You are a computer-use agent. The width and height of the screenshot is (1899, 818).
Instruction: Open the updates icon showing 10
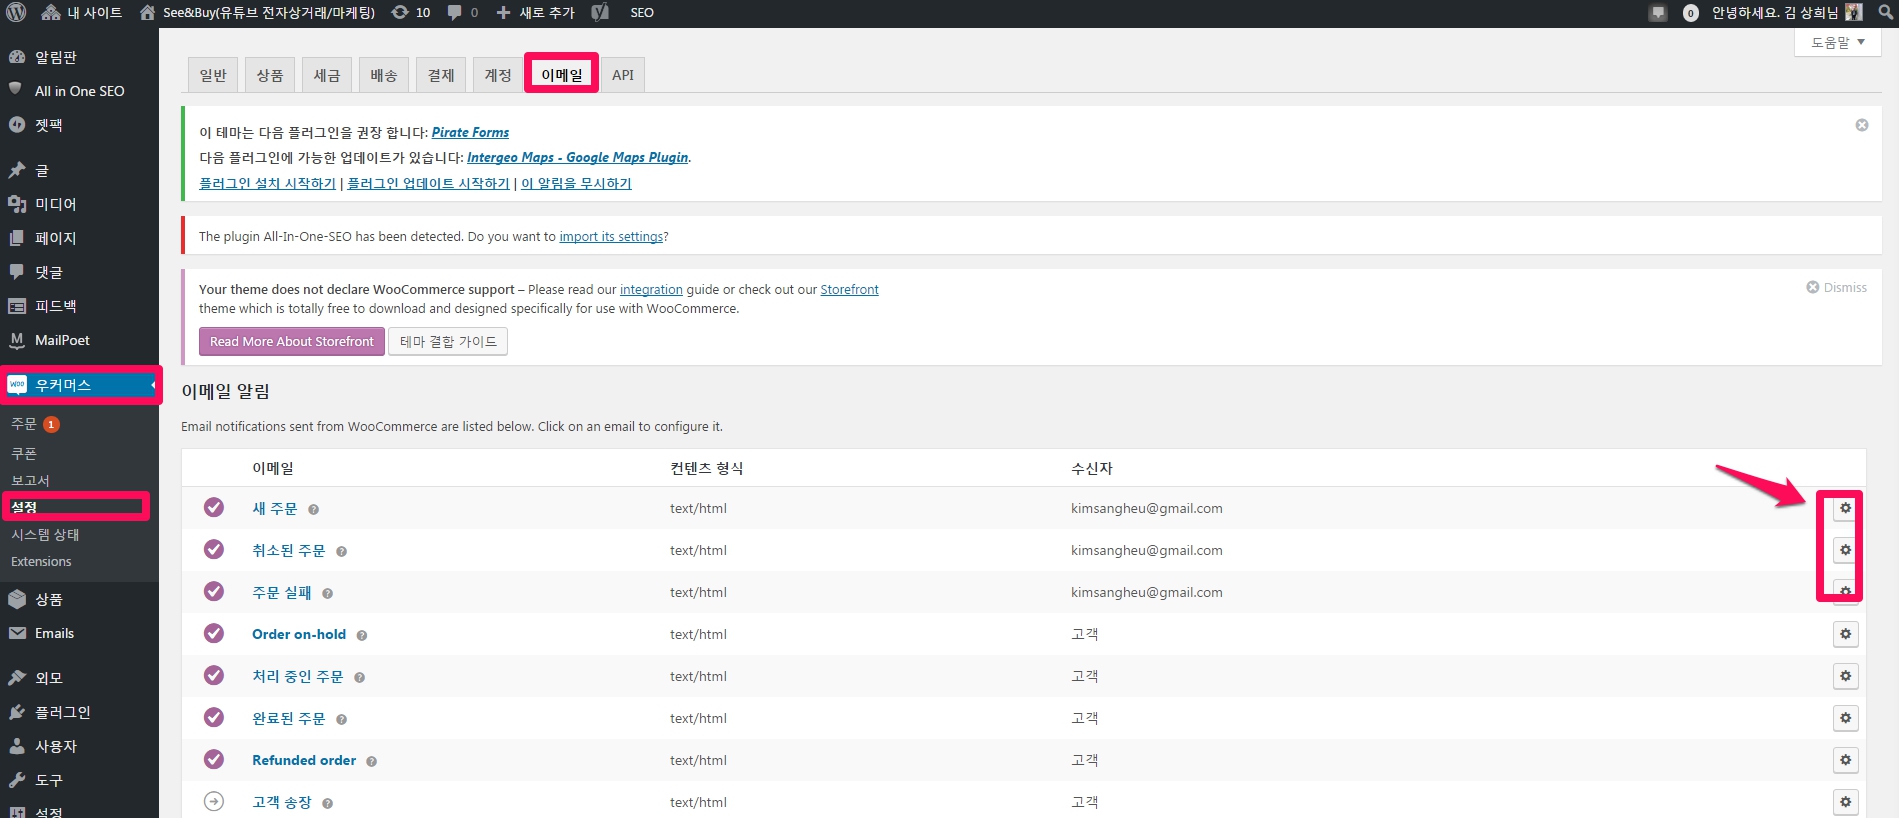(x=411, y=13)
